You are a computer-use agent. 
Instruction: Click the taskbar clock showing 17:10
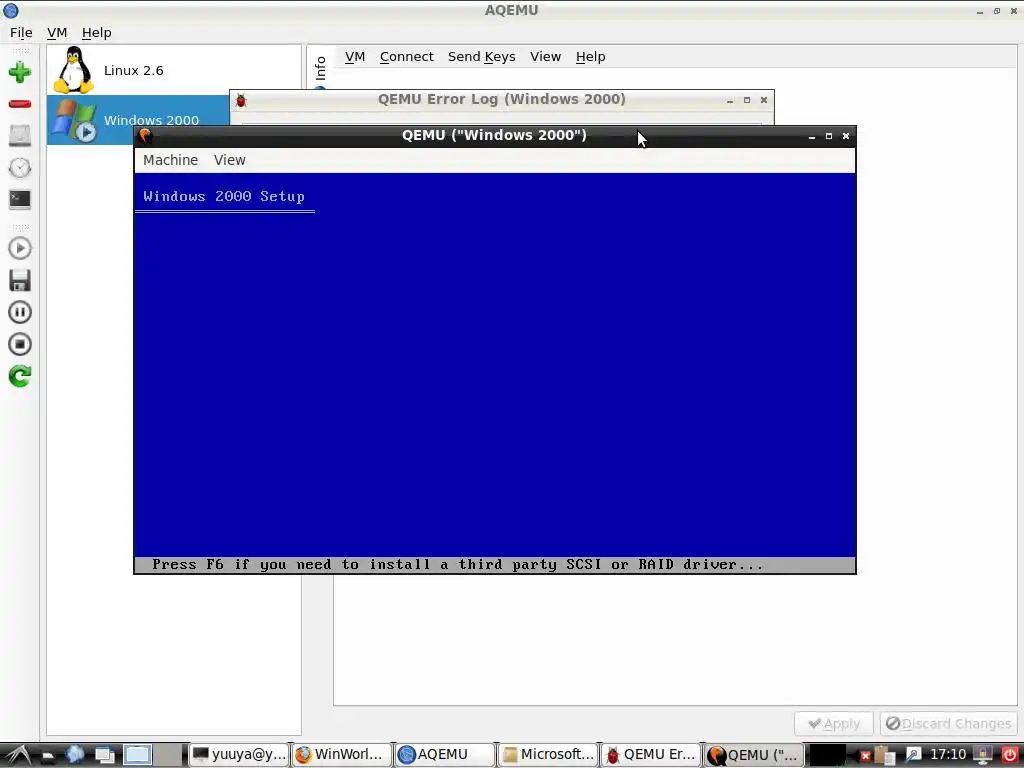coord(948,755)
